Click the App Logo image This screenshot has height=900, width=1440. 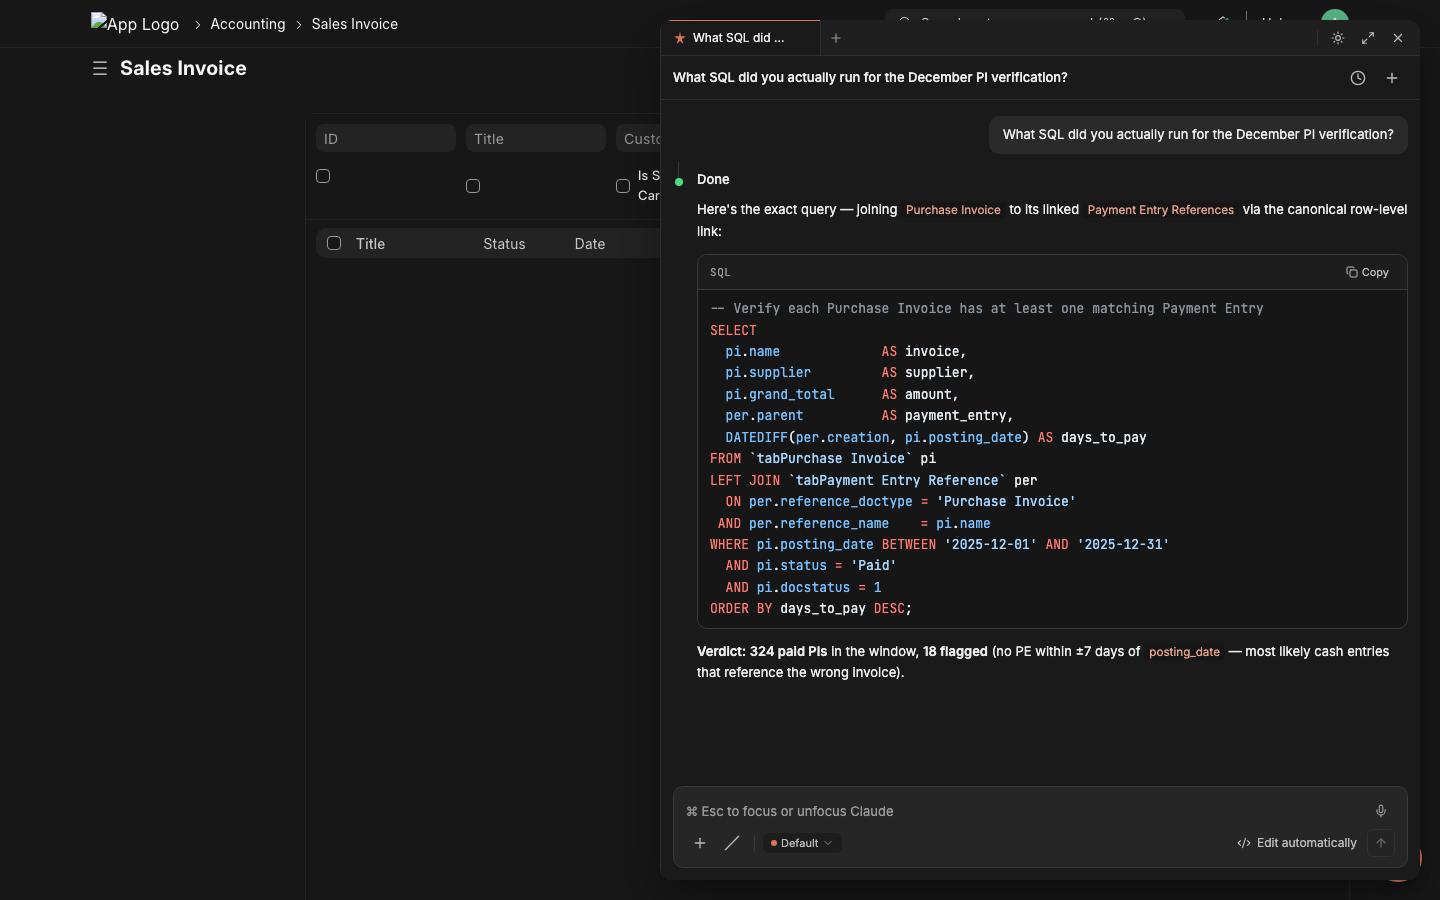click(x=135, y=23)
